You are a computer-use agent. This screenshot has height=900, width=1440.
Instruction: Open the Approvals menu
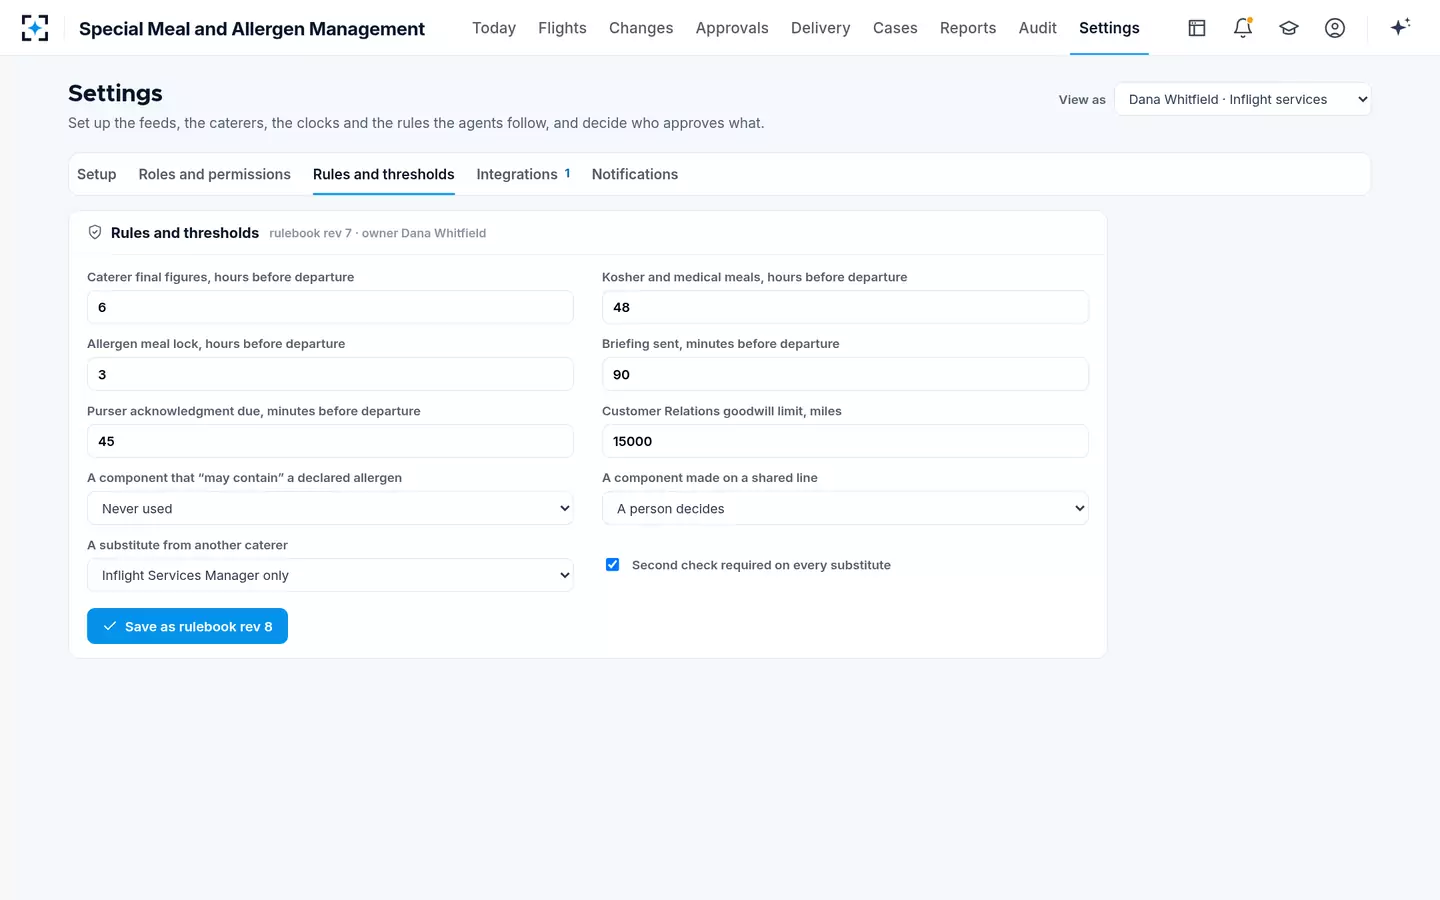pos(732,28)
